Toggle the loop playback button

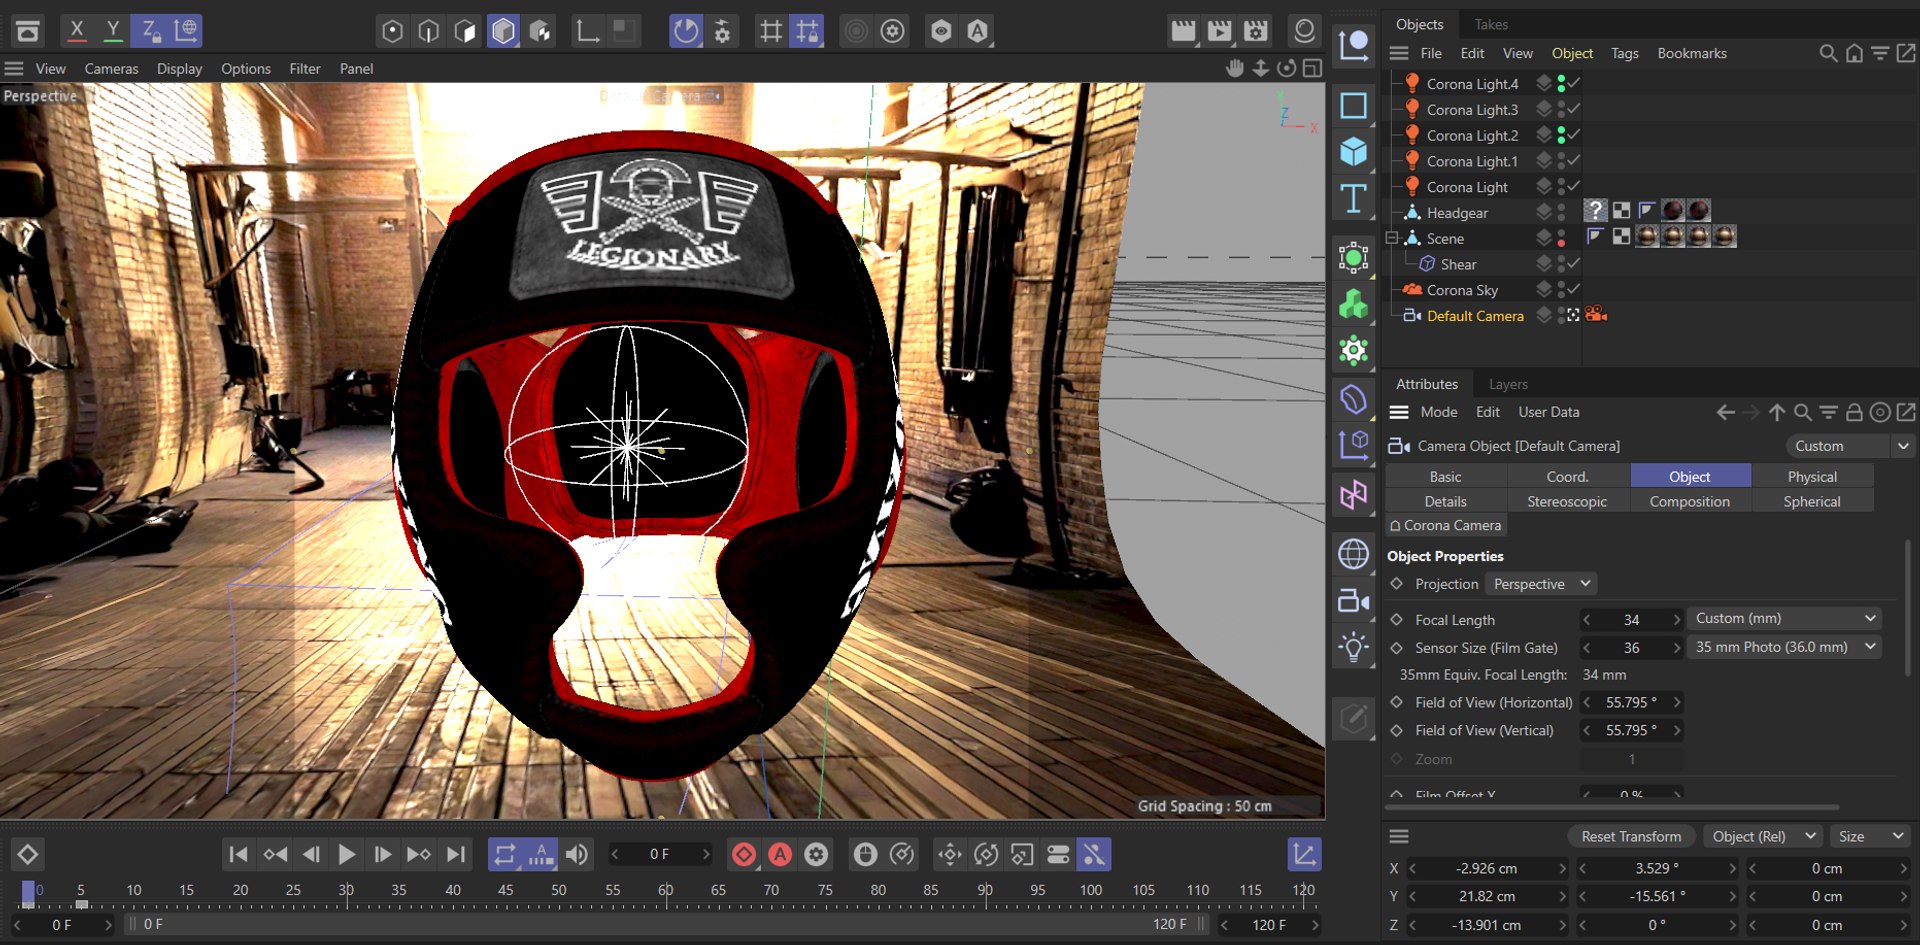coord(505,854)
